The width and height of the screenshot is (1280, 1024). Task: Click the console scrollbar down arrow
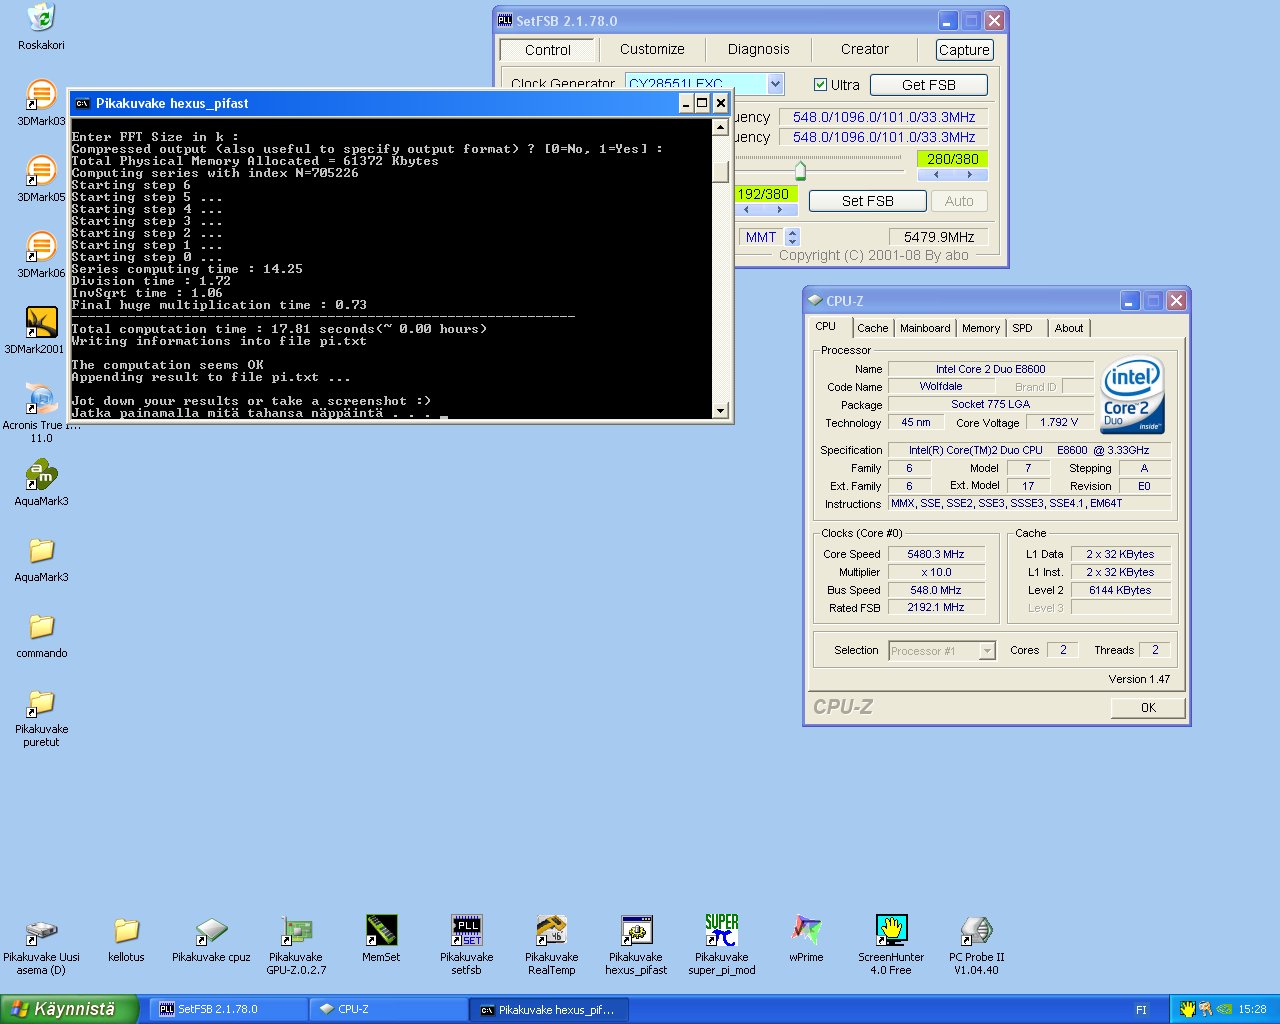click(x=721, y=411)
